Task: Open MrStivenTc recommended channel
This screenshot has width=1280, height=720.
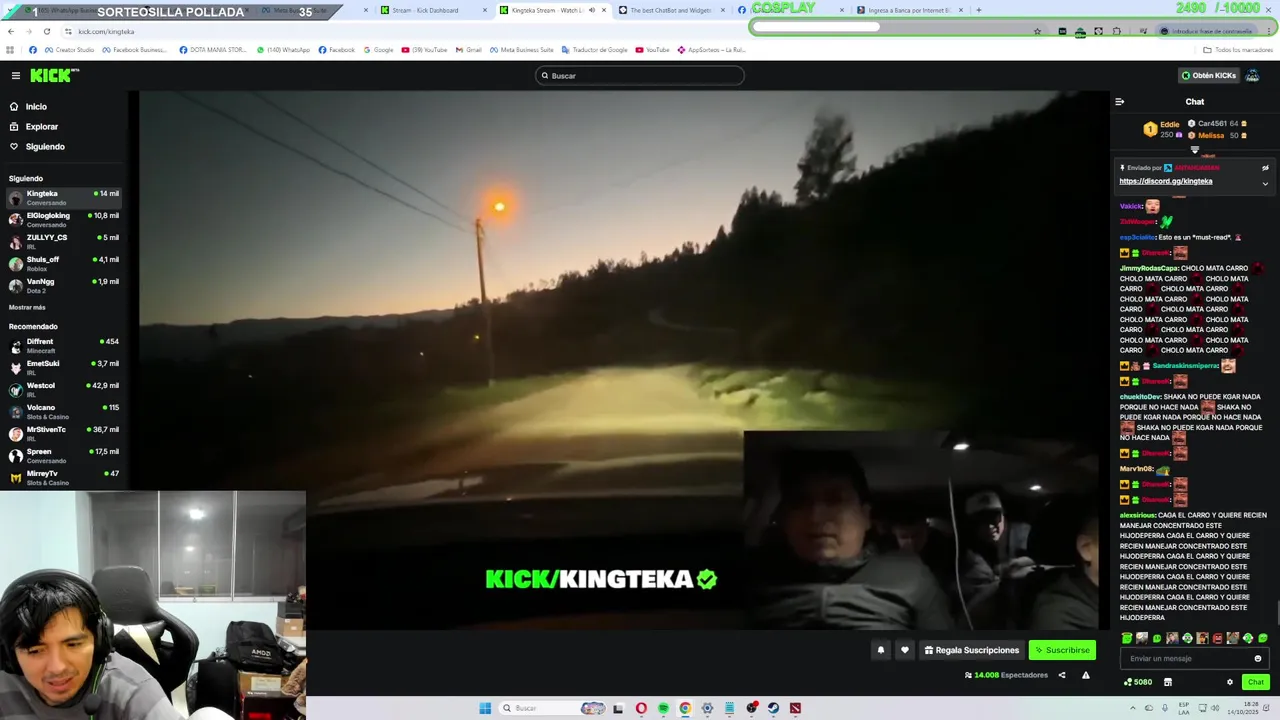Action: click(64, 433)
